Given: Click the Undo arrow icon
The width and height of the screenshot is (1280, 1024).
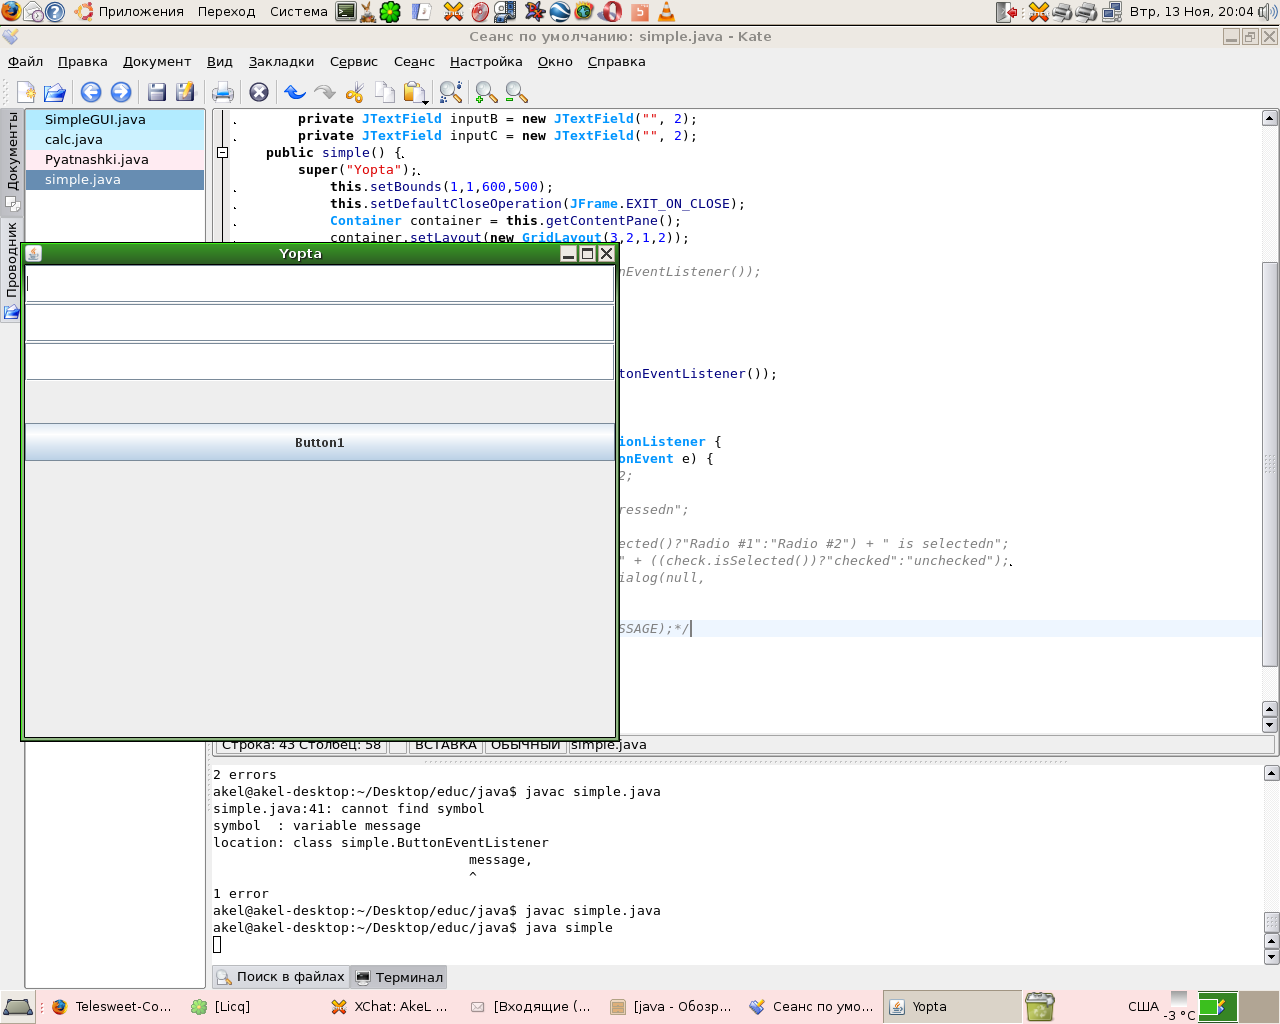Looking at the screenshot, I should coord(294,93).
